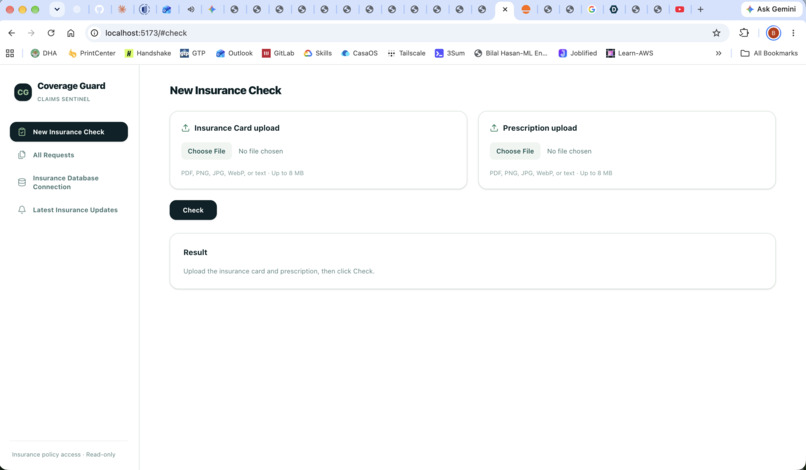
Task: Switch to the speaker-icon tab
Action: [x=190, y=9]
